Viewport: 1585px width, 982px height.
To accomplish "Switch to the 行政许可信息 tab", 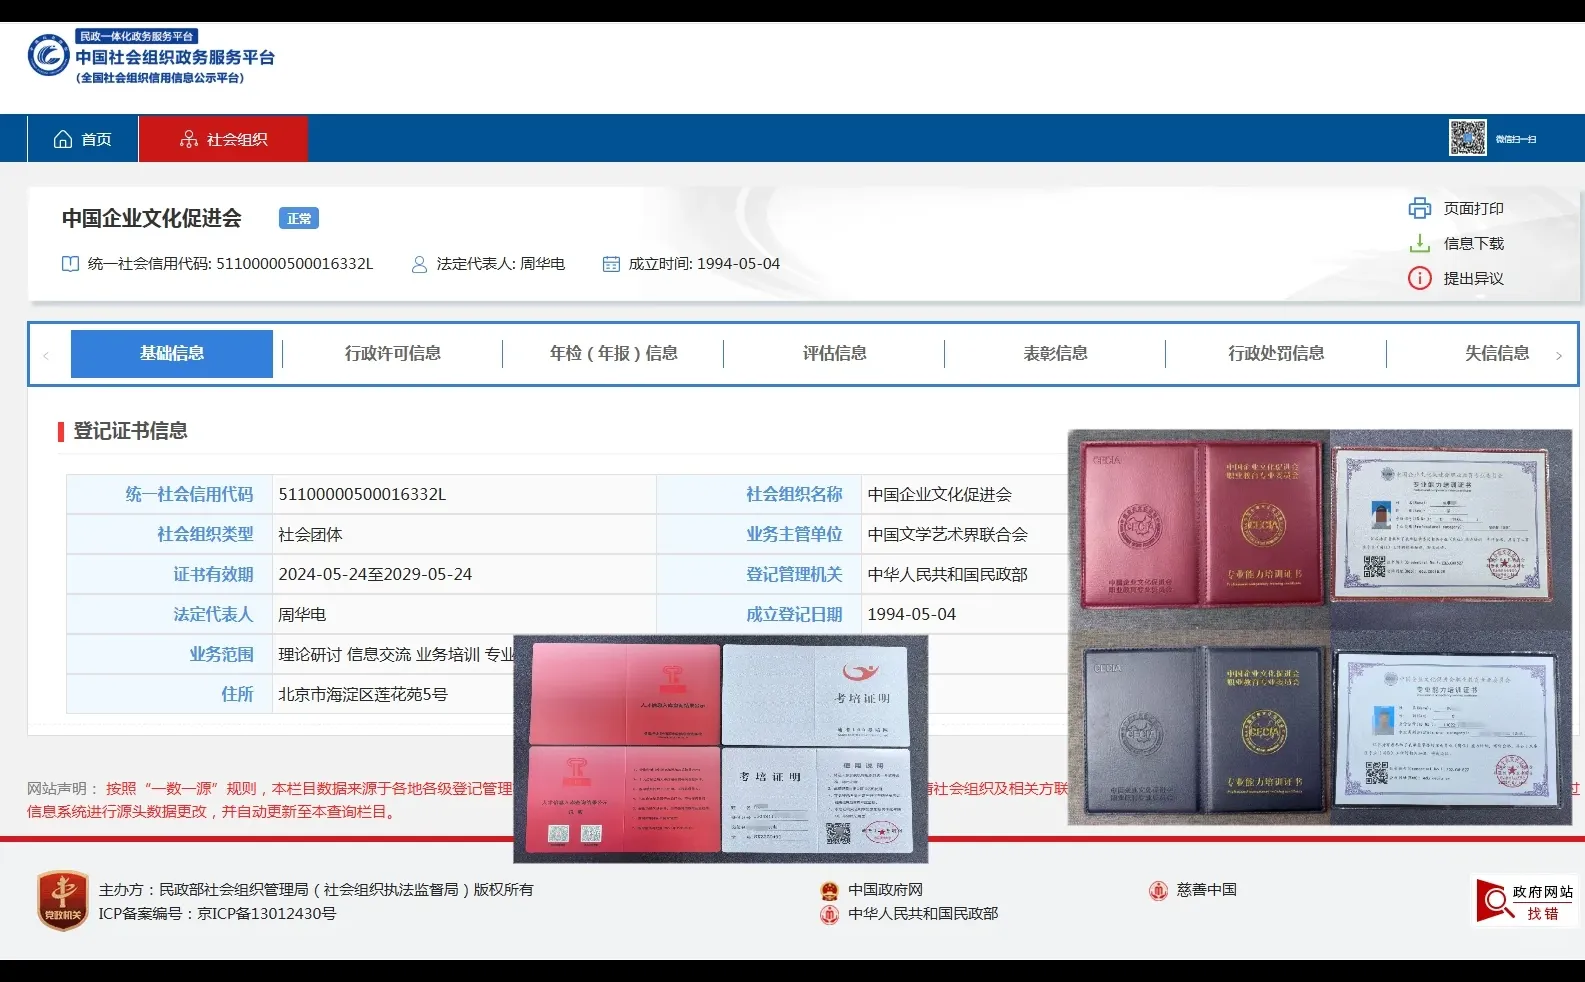I will 393,353.
